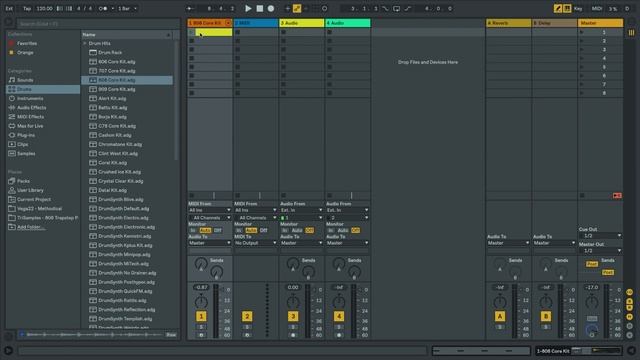Open the 1 Bar quantization dropdown
This screenshot has height=360, width=640.
[127, 8]
